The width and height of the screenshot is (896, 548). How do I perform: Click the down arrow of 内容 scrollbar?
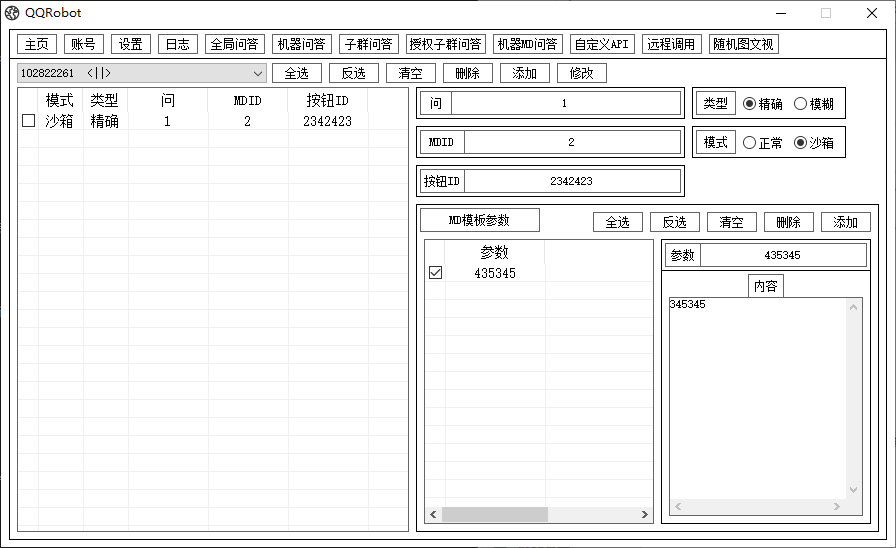[x=853, y=490]
